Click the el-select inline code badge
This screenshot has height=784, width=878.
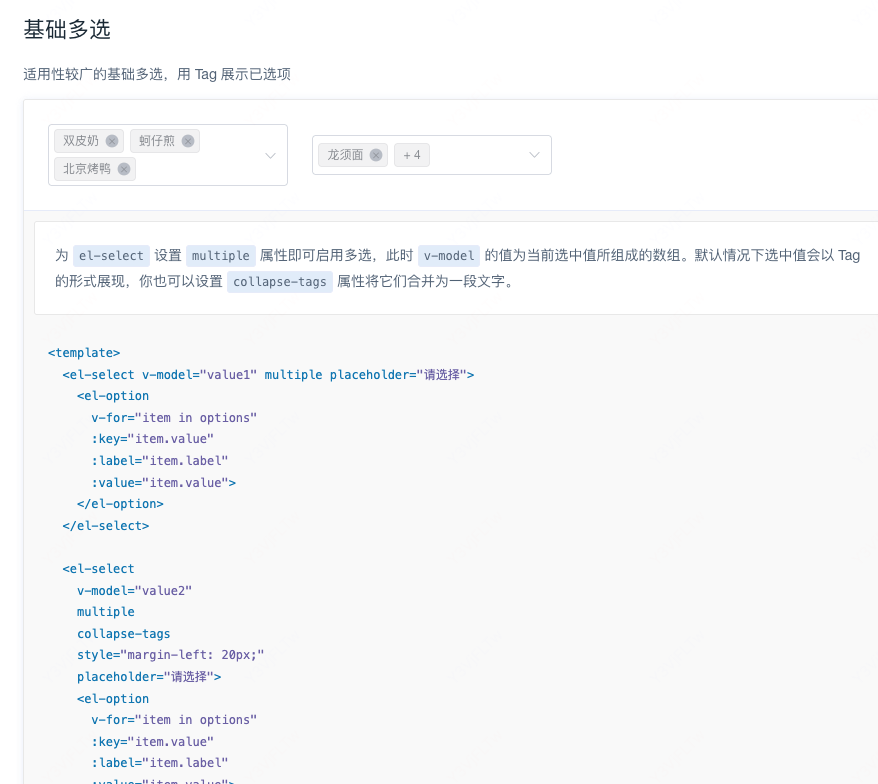(x=111, y=255)
